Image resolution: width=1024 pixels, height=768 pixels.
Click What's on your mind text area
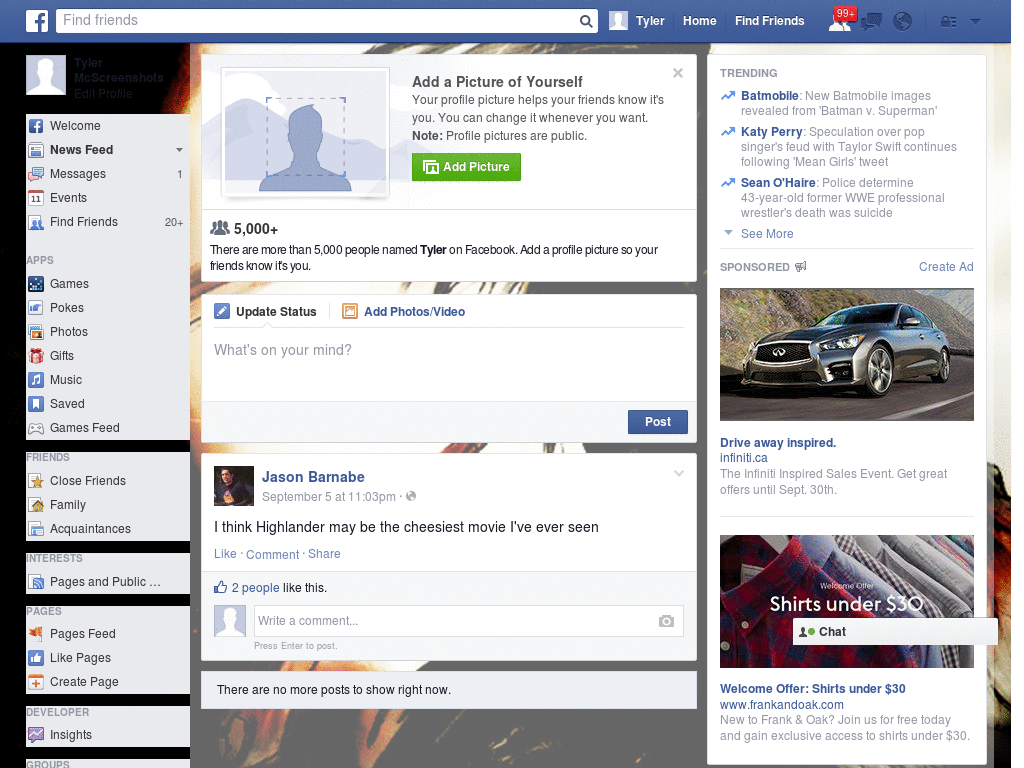[449, 364]
